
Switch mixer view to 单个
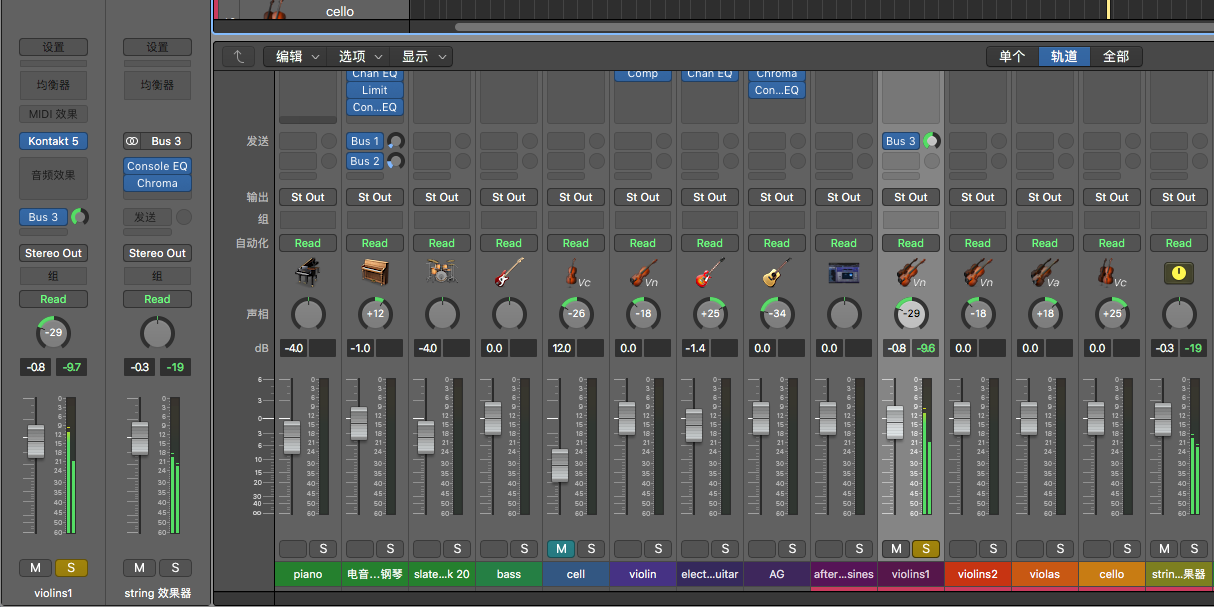tap(1011, 57)
